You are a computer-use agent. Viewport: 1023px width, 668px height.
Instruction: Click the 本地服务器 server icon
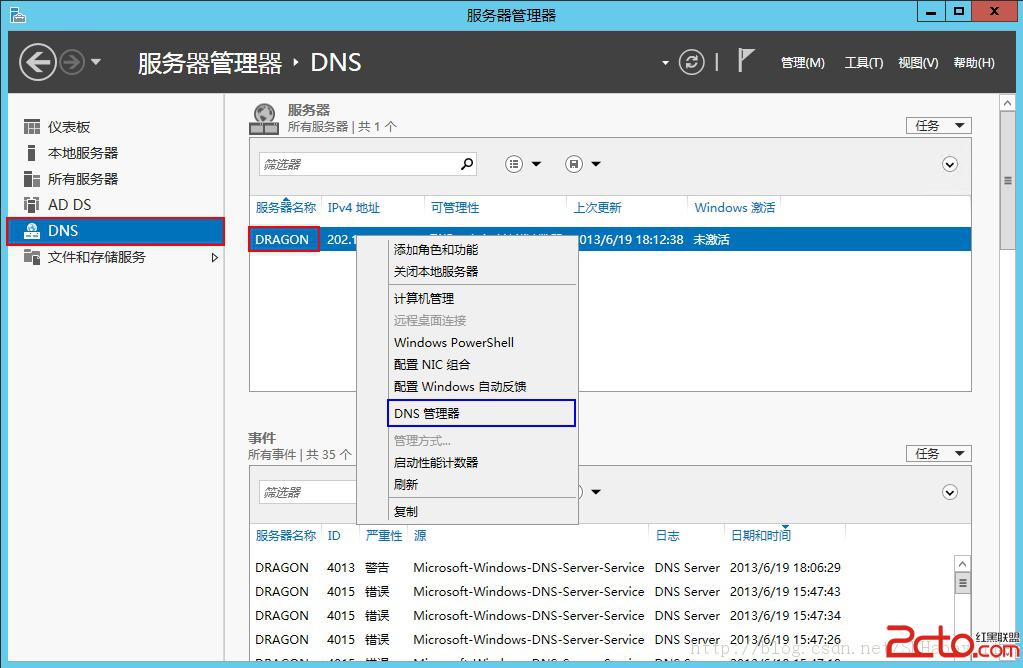31,153
